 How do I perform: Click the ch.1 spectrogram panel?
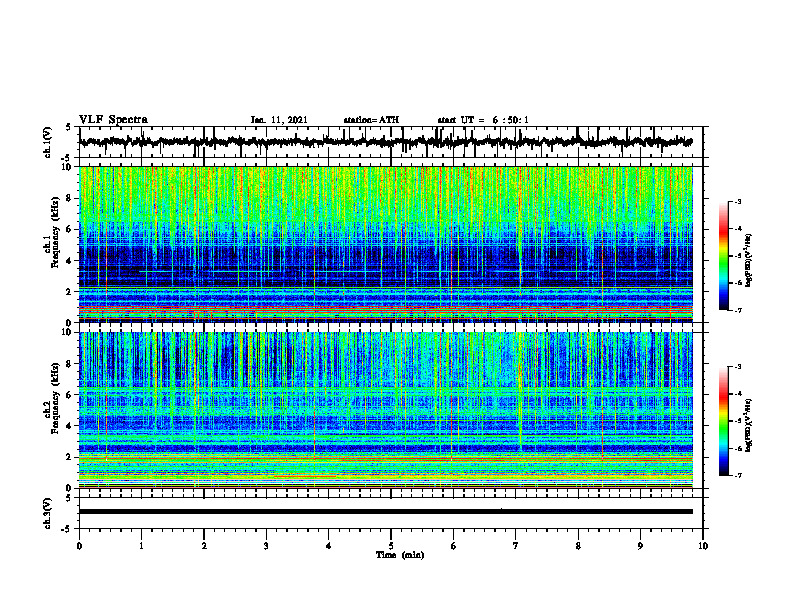(x=385, y=244)
